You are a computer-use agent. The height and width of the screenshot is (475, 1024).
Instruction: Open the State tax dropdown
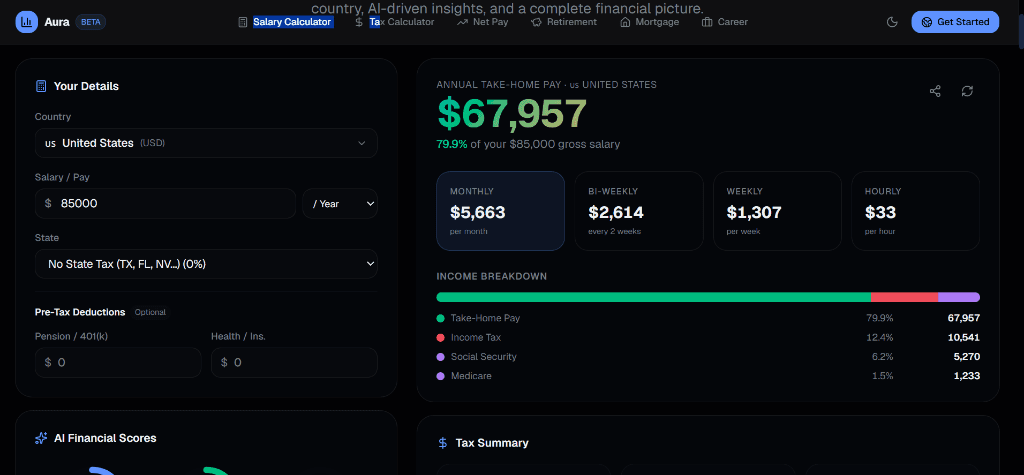coord(206,264)
